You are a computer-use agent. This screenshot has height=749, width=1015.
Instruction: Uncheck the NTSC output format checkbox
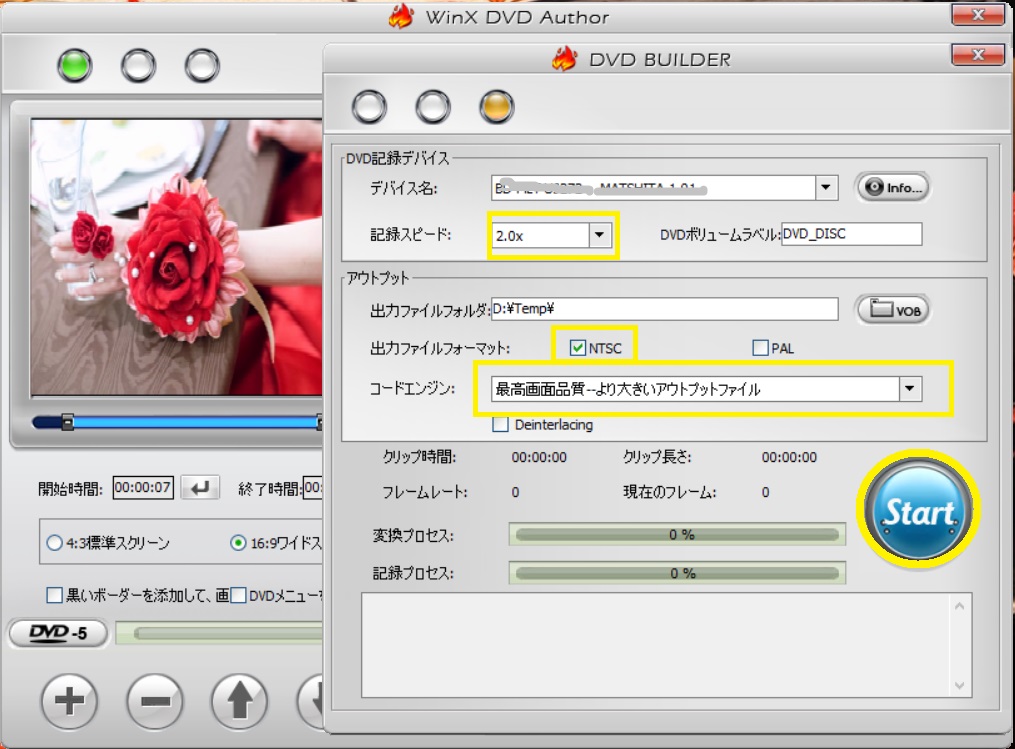(x=577, y=348)
